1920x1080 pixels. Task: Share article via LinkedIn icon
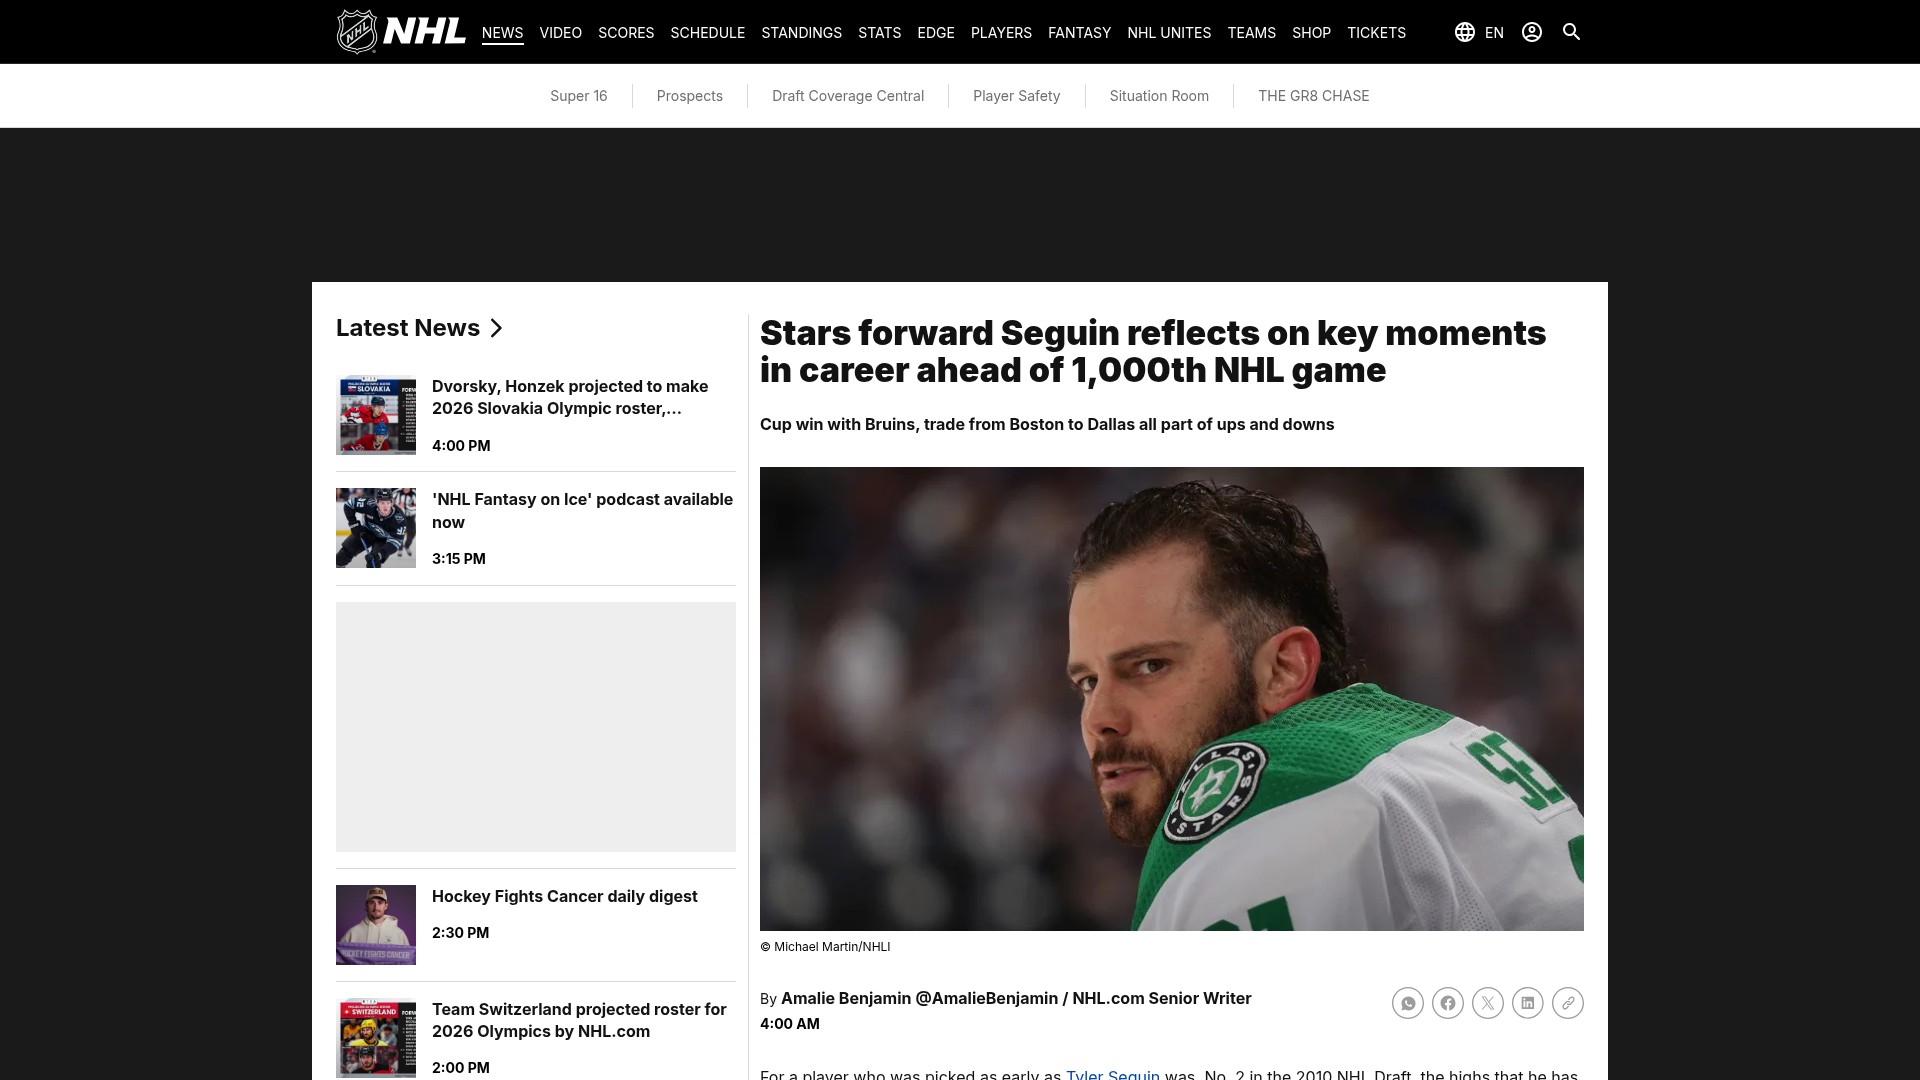[x=1528, y=1003]
